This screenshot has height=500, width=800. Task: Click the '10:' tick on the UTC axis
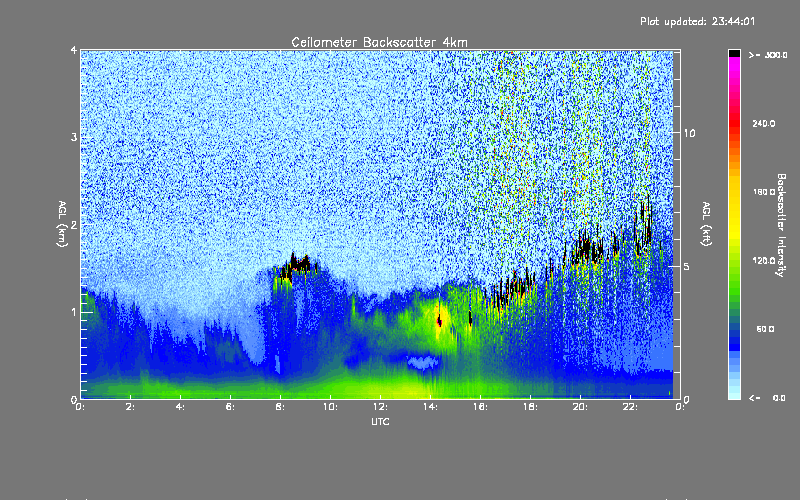pyautogui.click(x=330, y=407)
